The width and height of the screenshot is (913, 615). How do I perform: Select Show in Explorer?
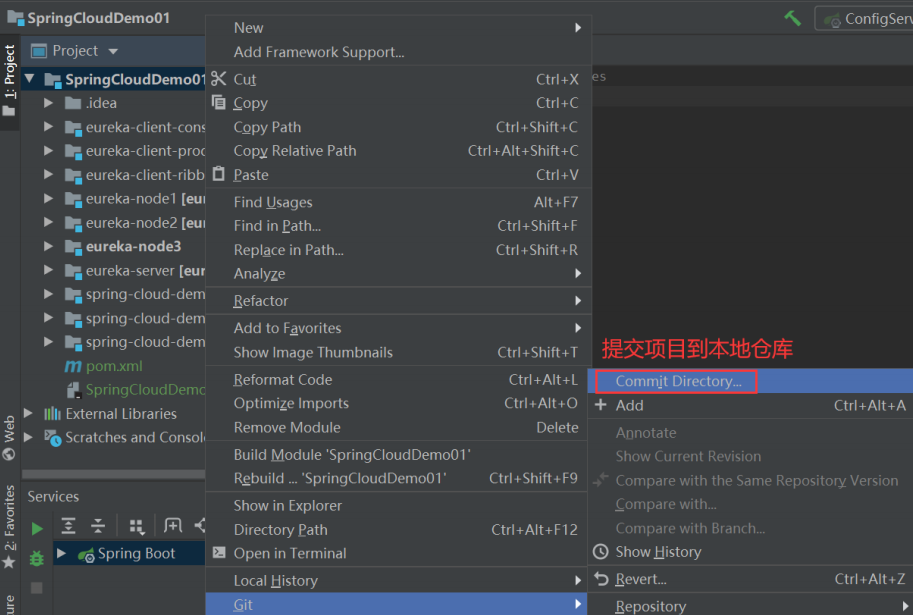[x=398, y=506]
